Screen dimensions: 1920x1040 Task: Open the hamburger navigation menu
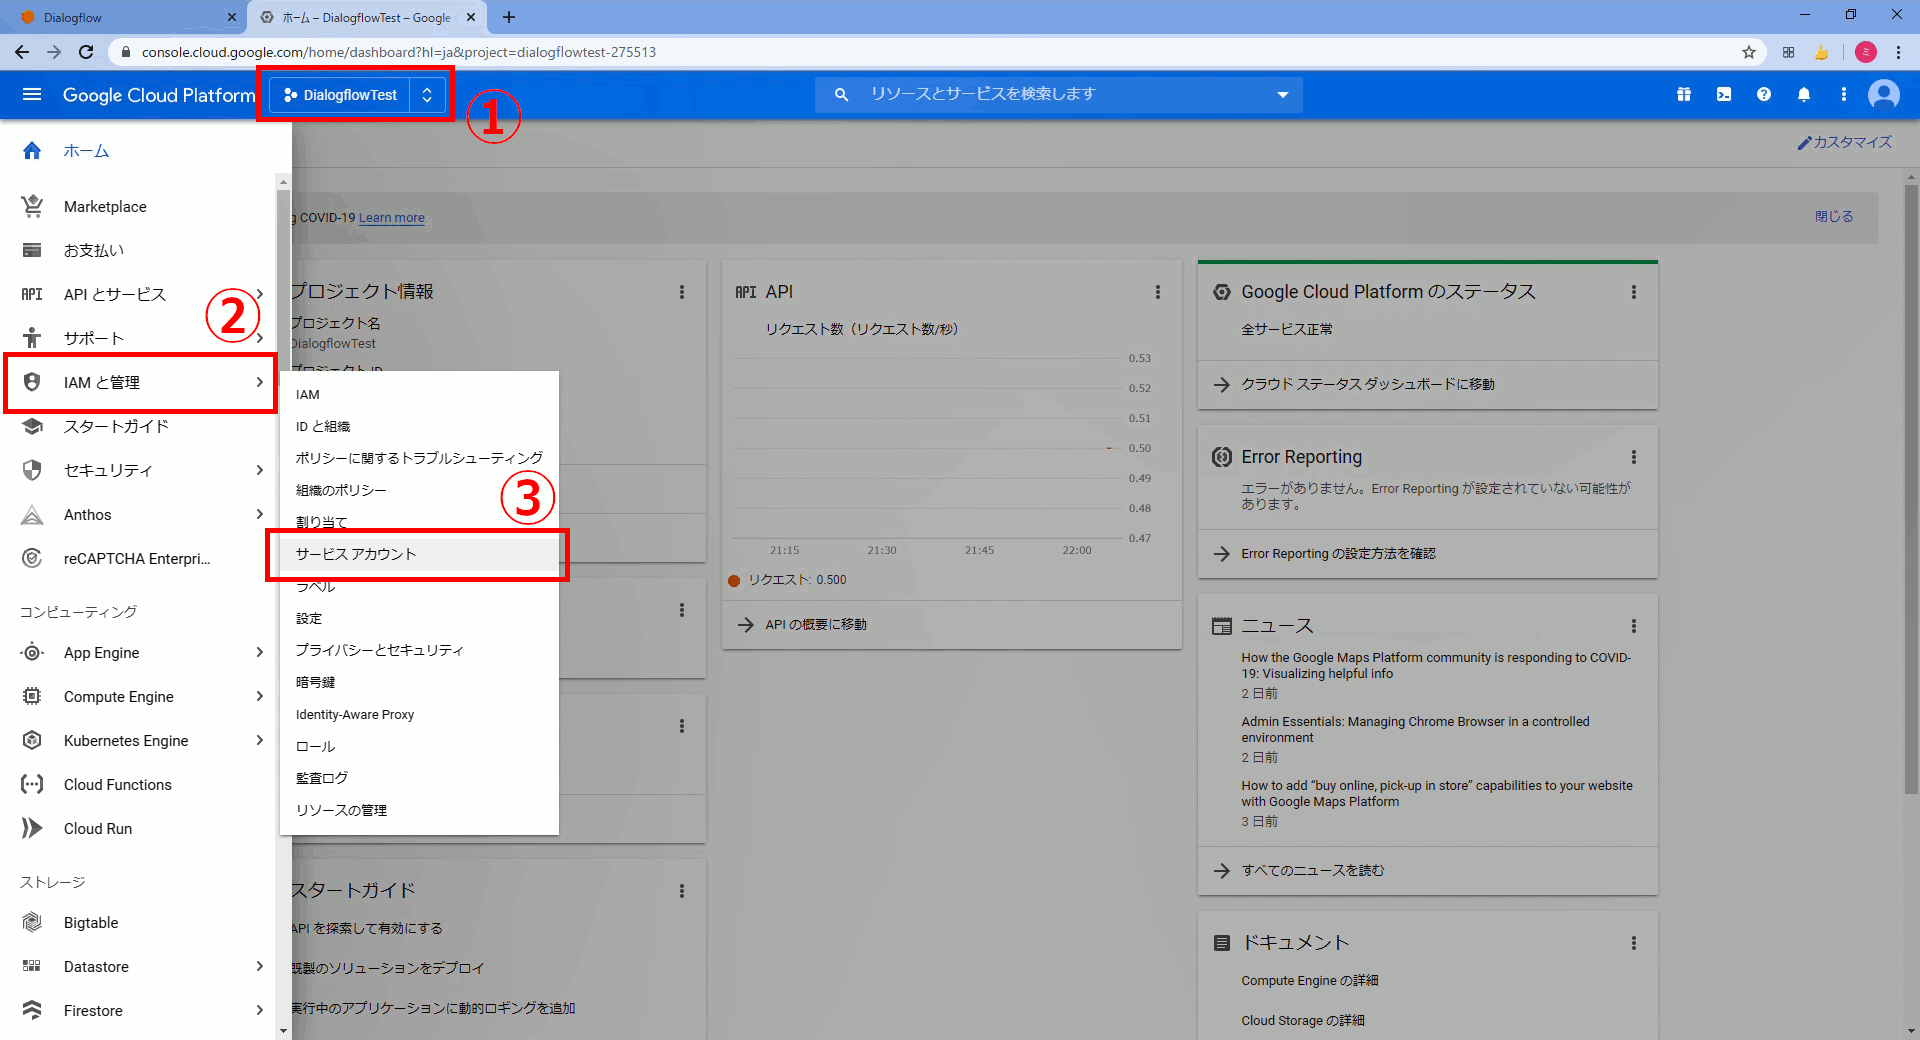tap(32, 94)
